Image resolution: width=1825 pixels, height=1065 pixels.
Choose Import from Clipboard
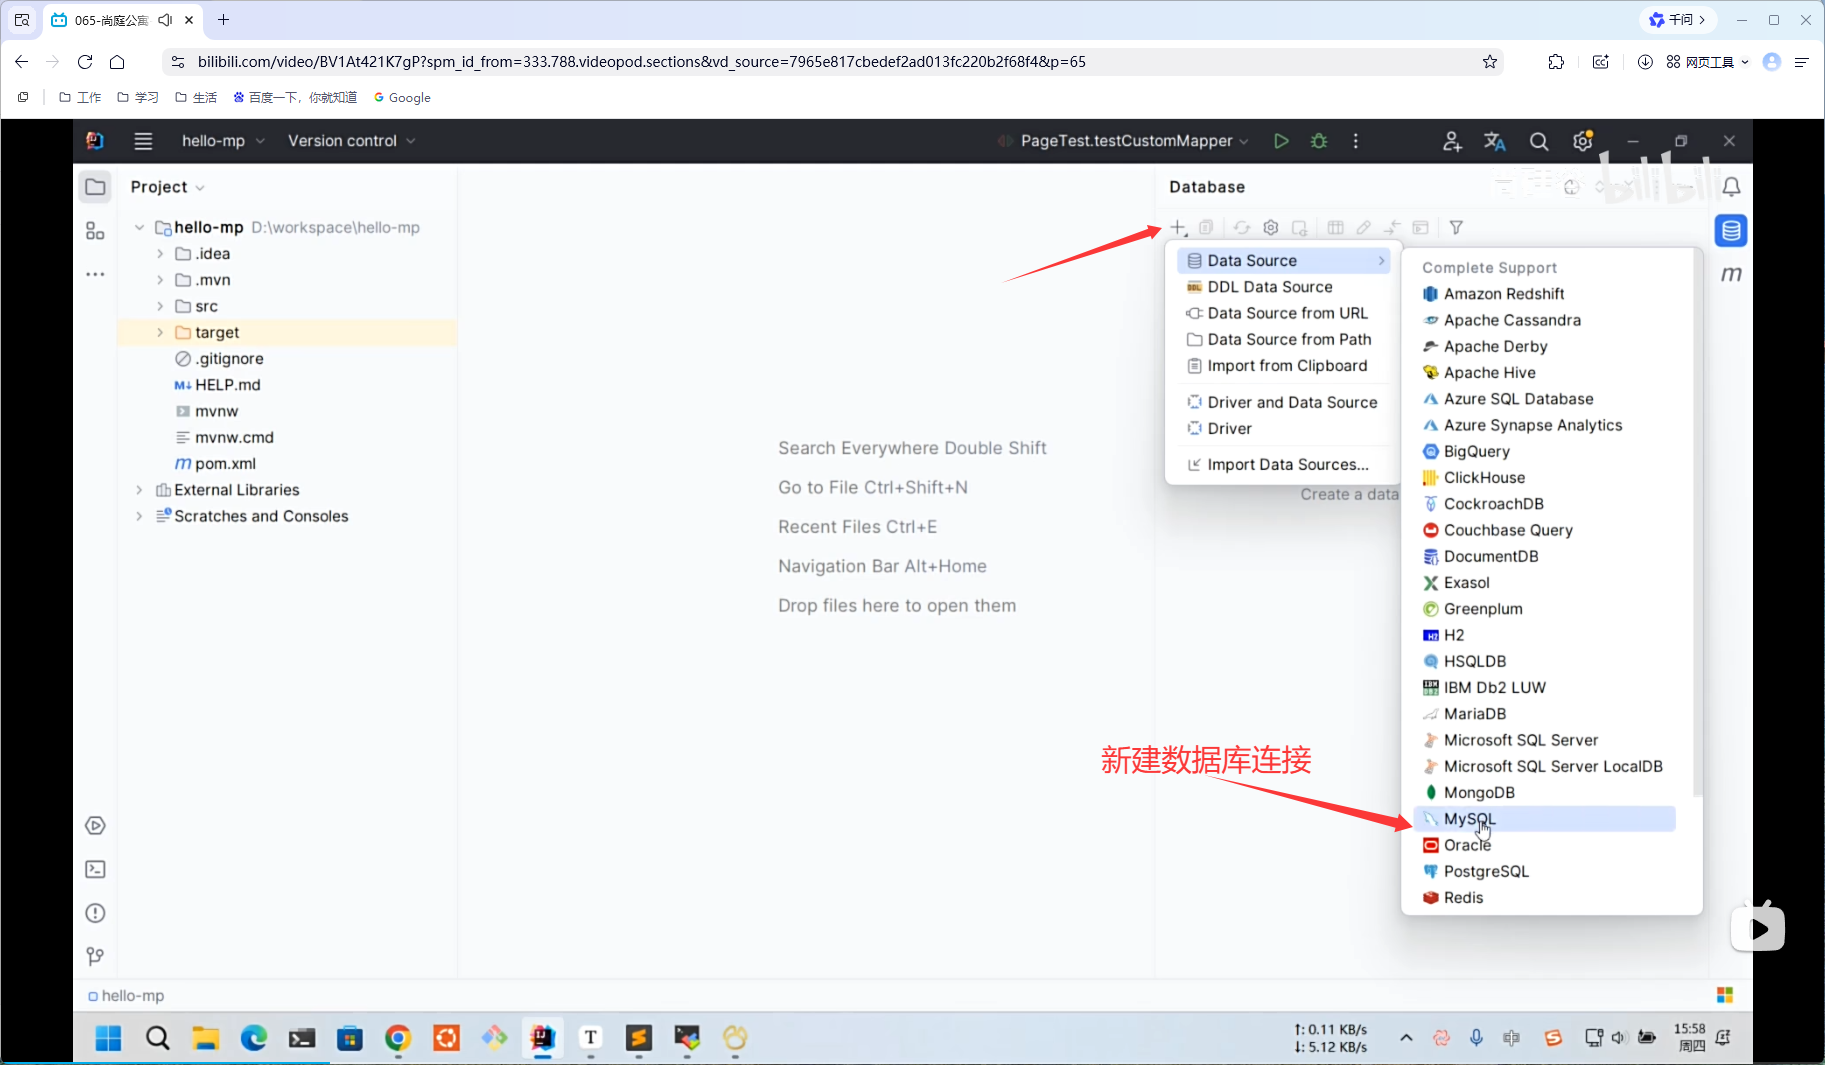pyautogui.click(x=1283, y=366)
